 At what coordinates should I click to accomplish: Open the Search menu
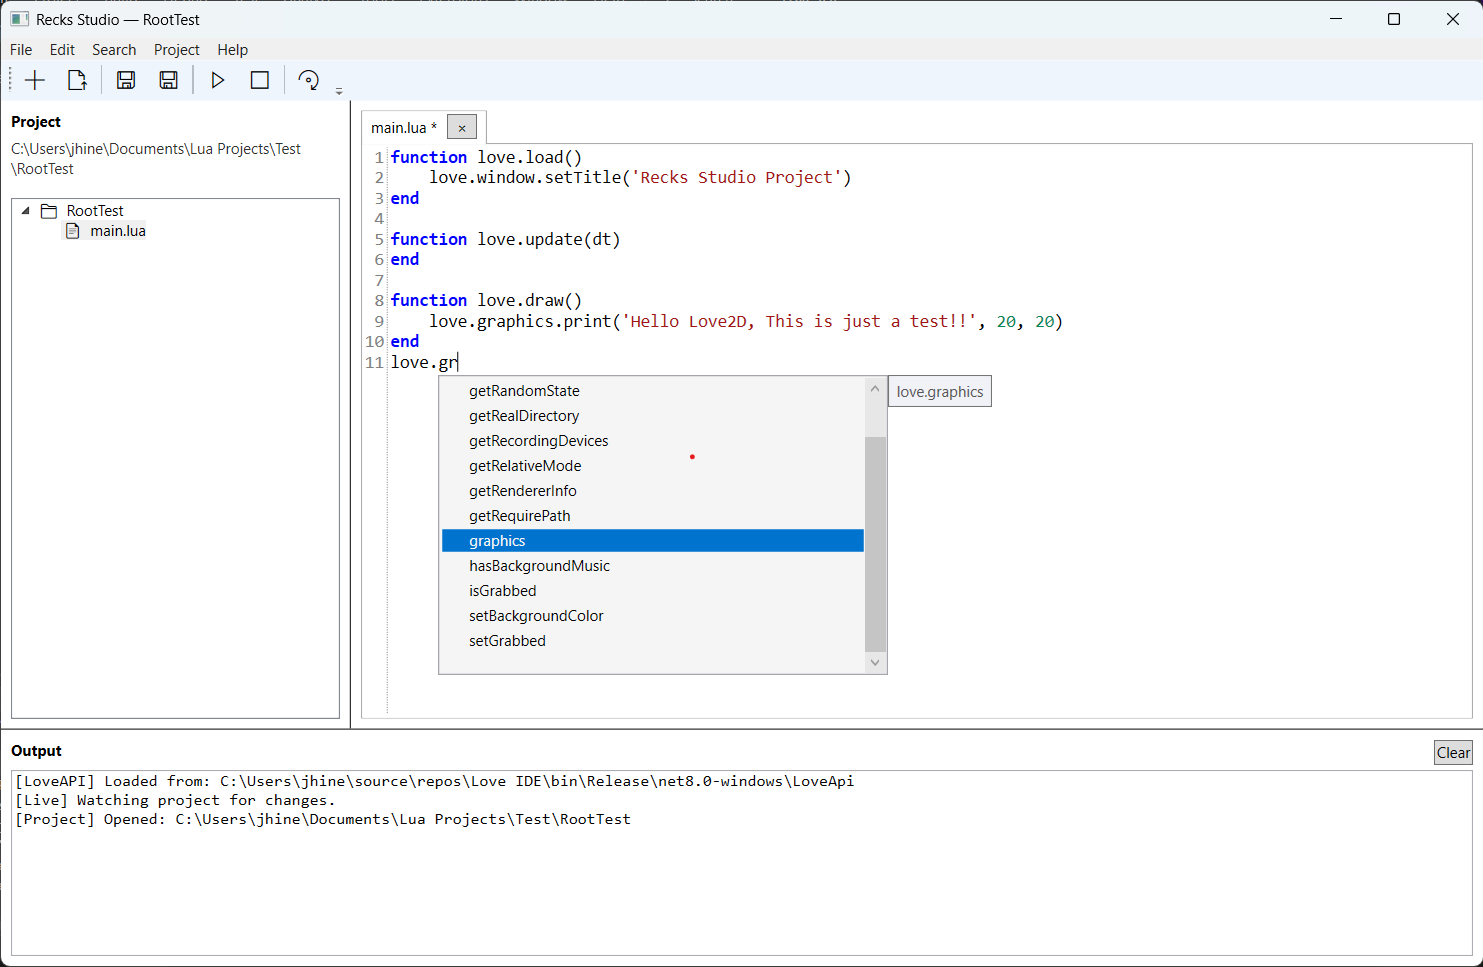[x=114, y=50]
